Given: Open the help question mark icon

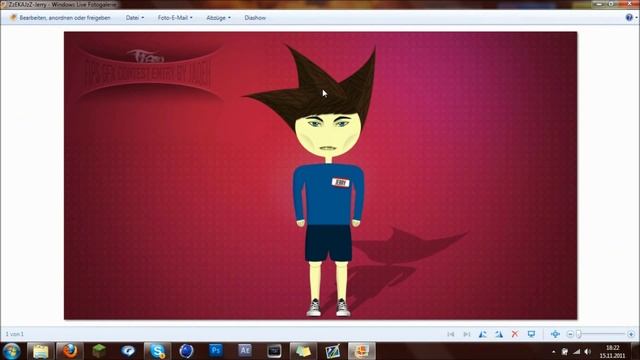Looking at the screenshot, I should pos(629,17).
